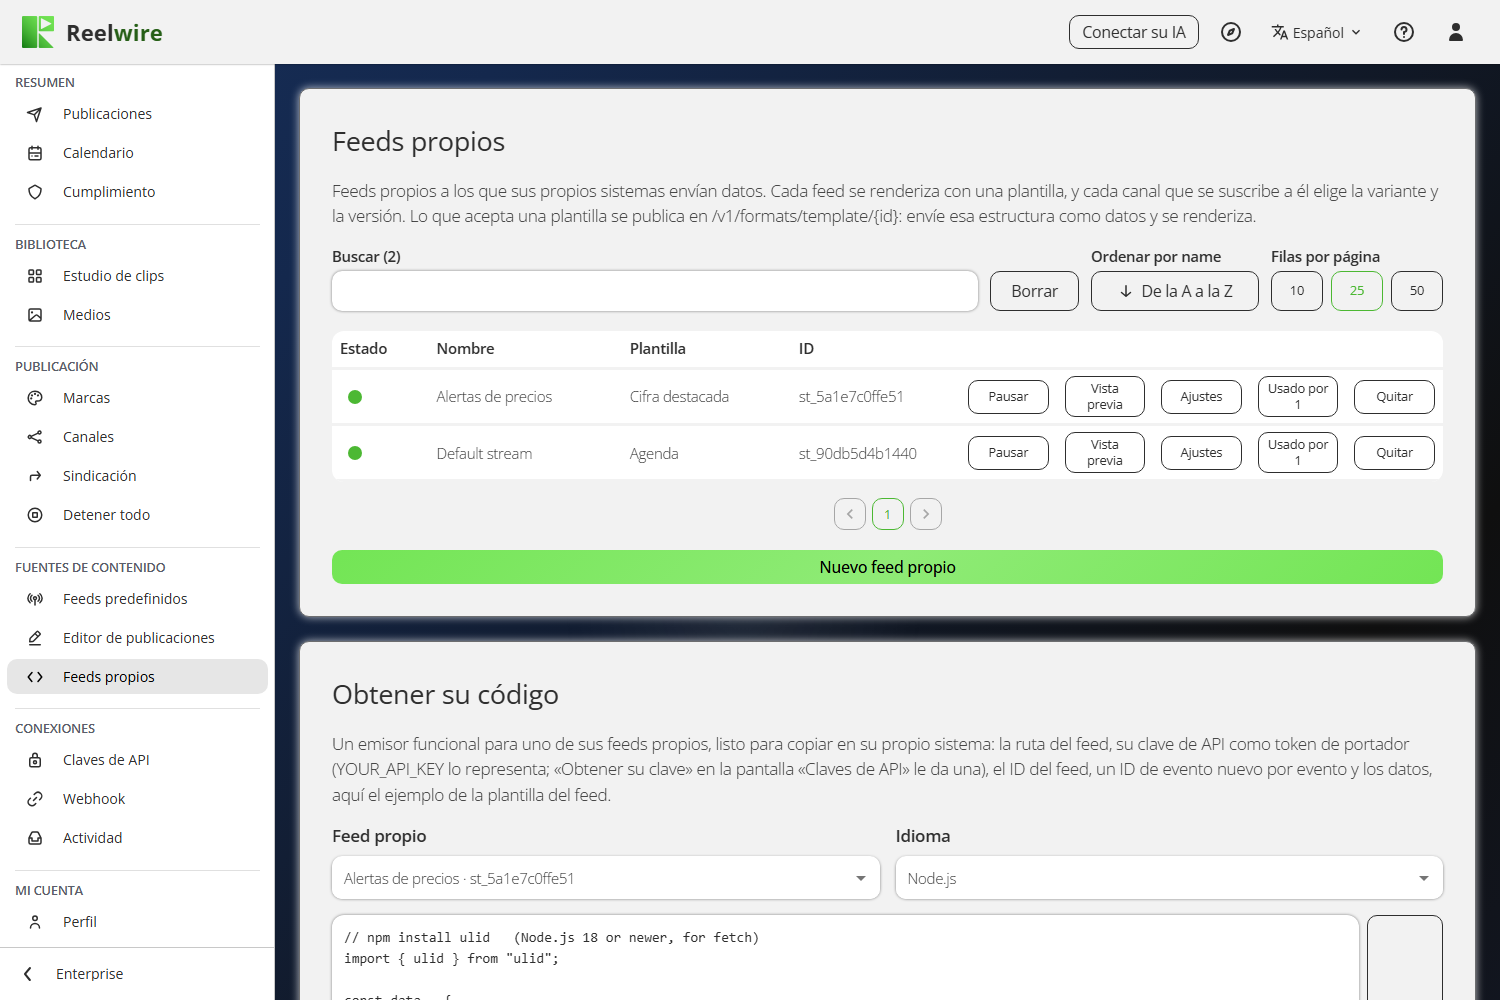Open Perfil in the sidebar
1500x1000 pixels.
tap(137, 922)
